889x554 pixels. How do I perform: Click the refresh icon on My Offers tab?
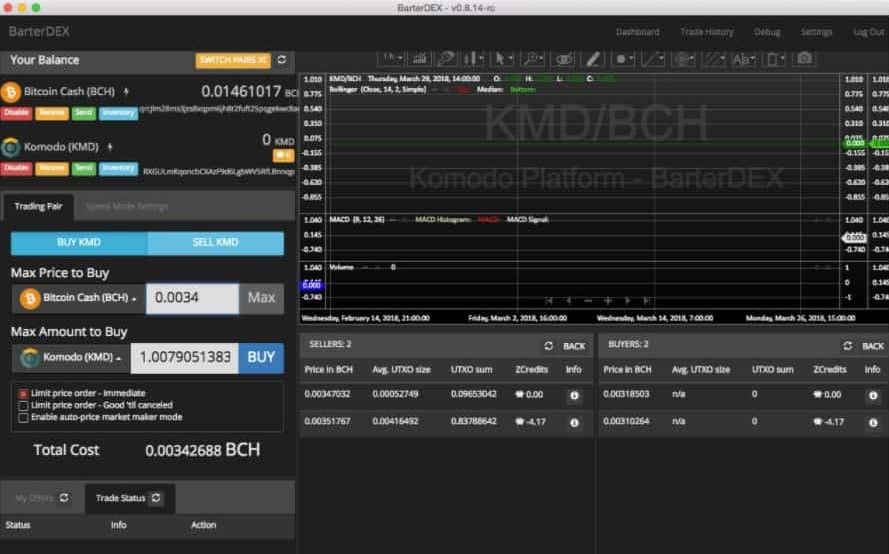click(x=64, y=498)
